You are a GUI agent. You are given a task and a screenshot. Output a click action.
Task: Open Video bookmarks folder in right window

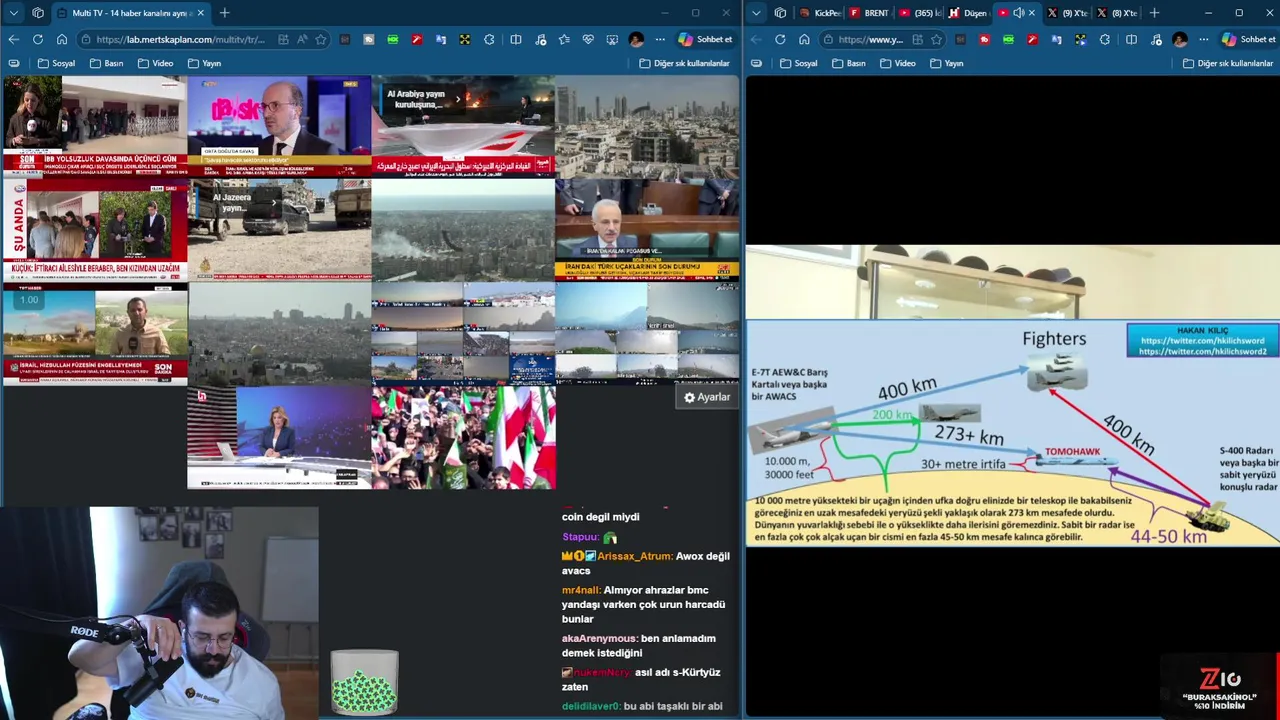coord(898,63)
